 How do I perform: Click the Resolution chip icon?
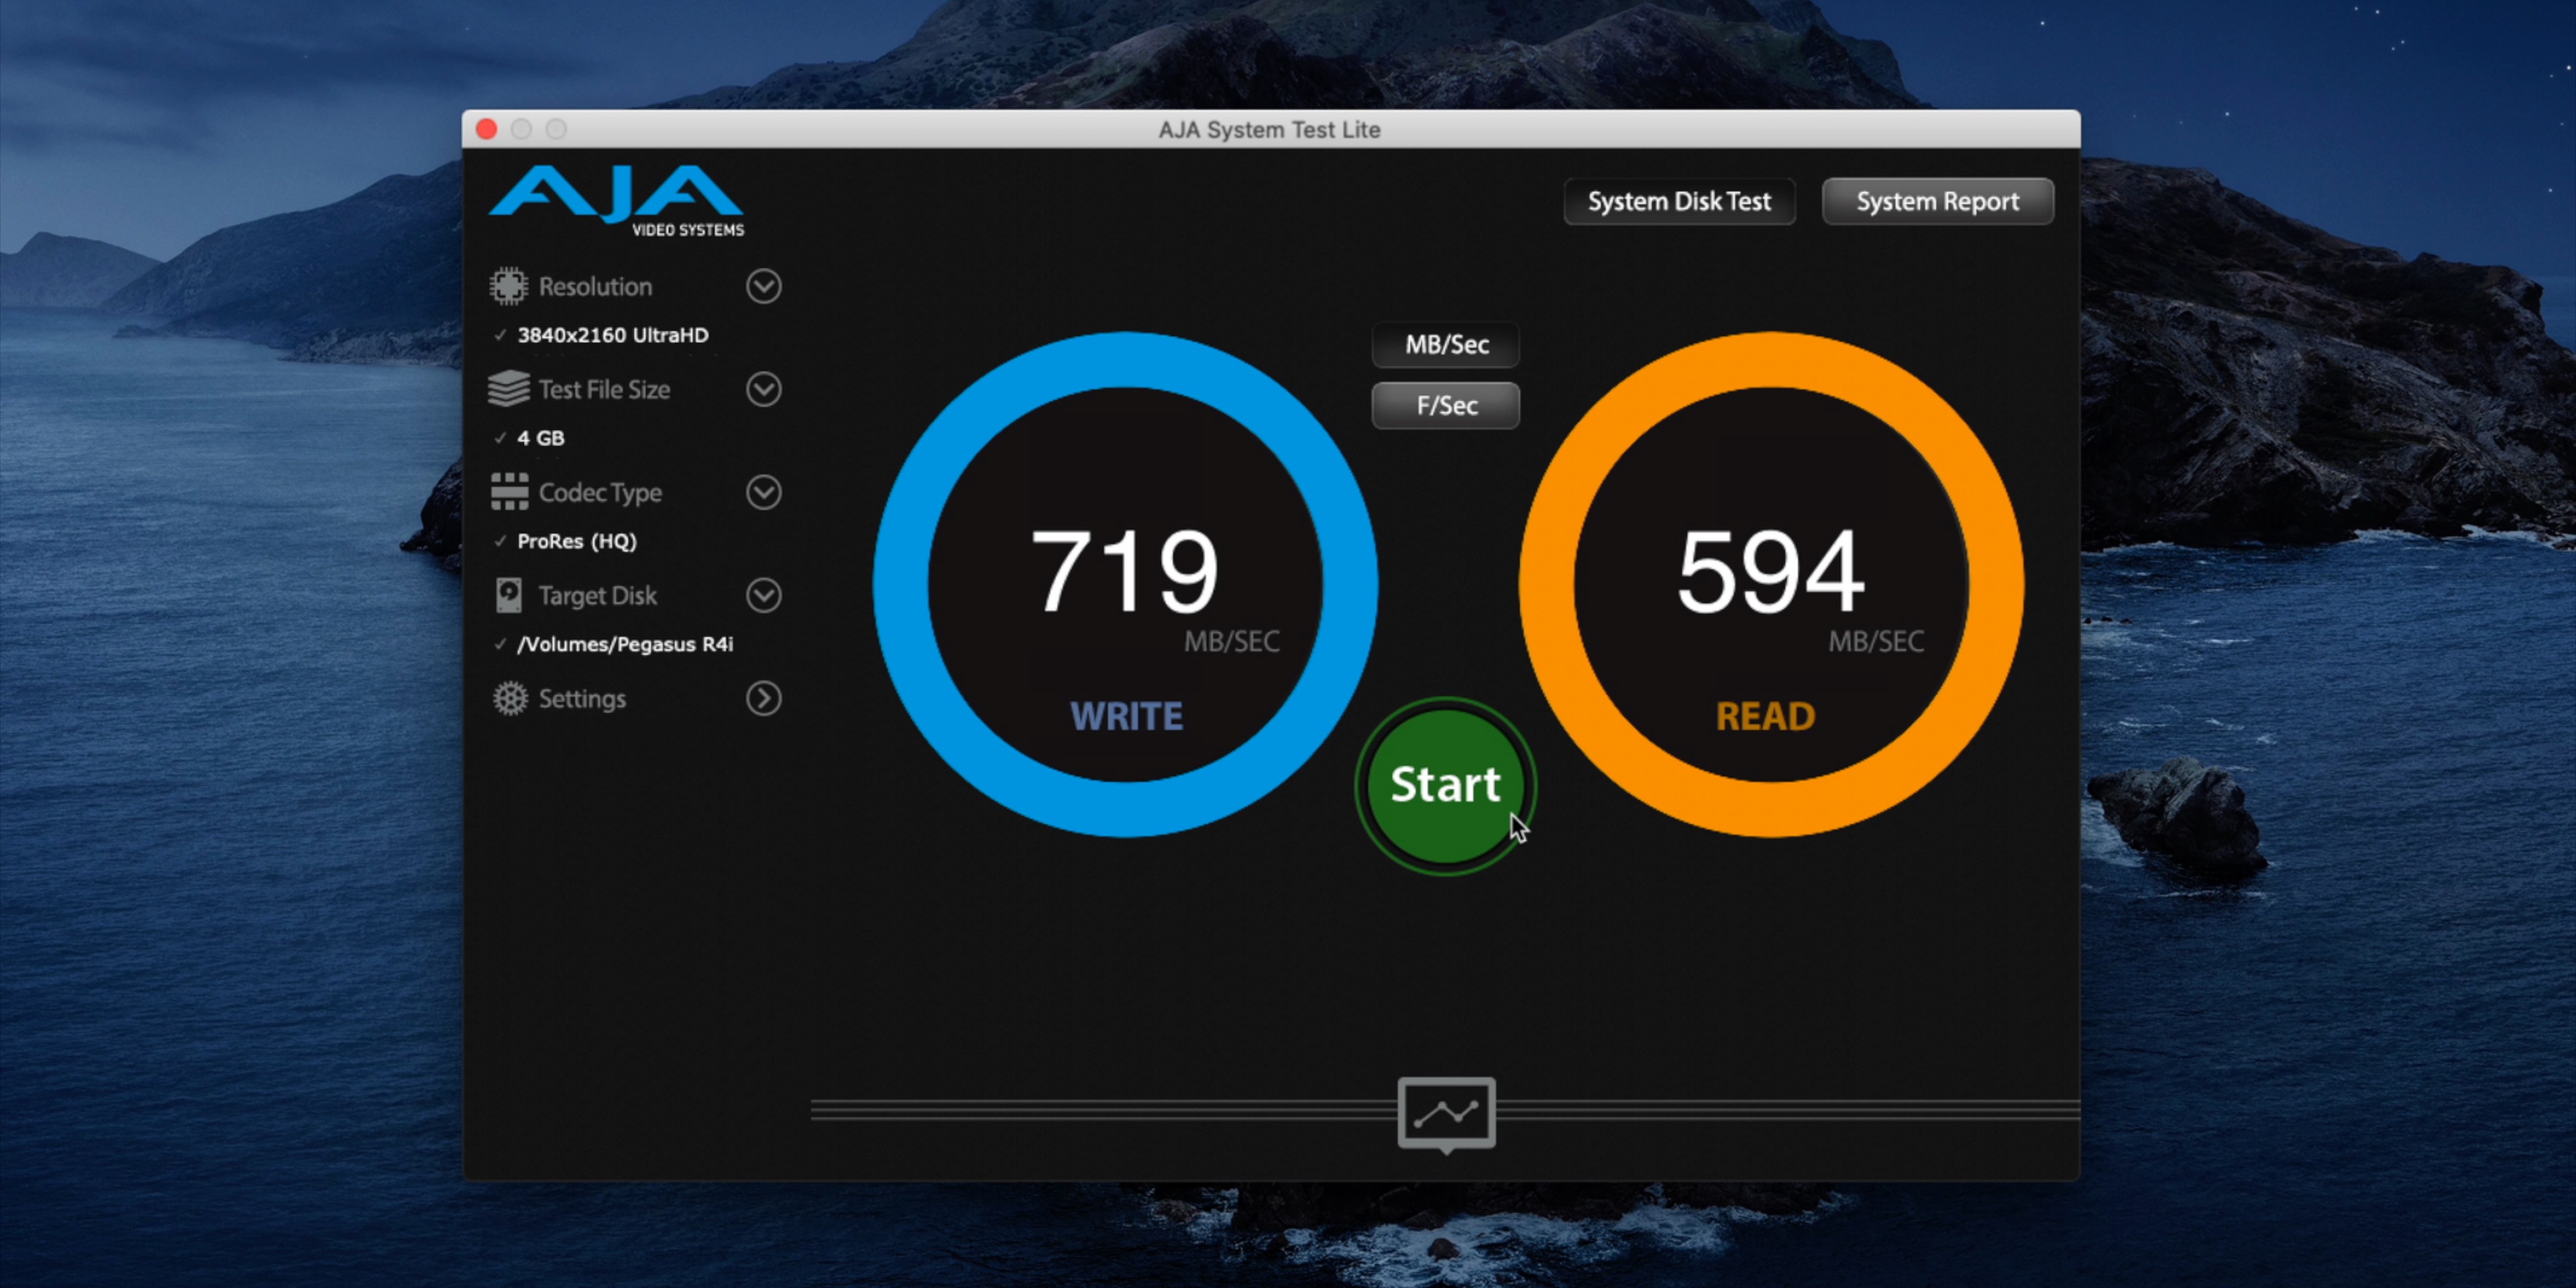[508, 286]
